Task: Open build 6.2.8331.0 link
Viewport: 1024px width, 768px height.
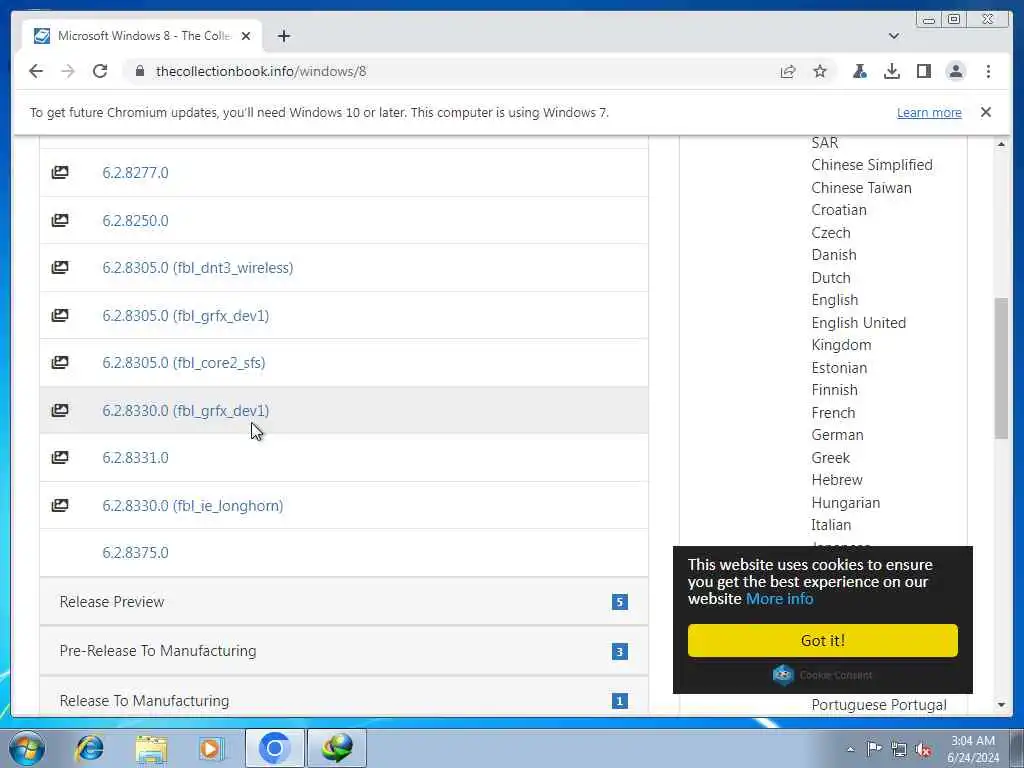Action: click(135, 457)
